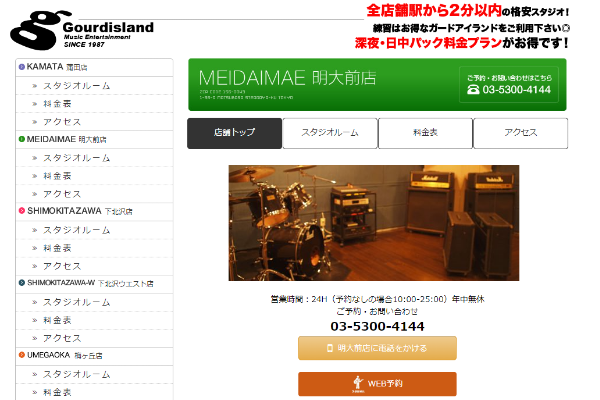This screenshot has width=600, height=400.
Task: Click the purple KAMATA bullet icon
Action: click(x=22, y=67)
